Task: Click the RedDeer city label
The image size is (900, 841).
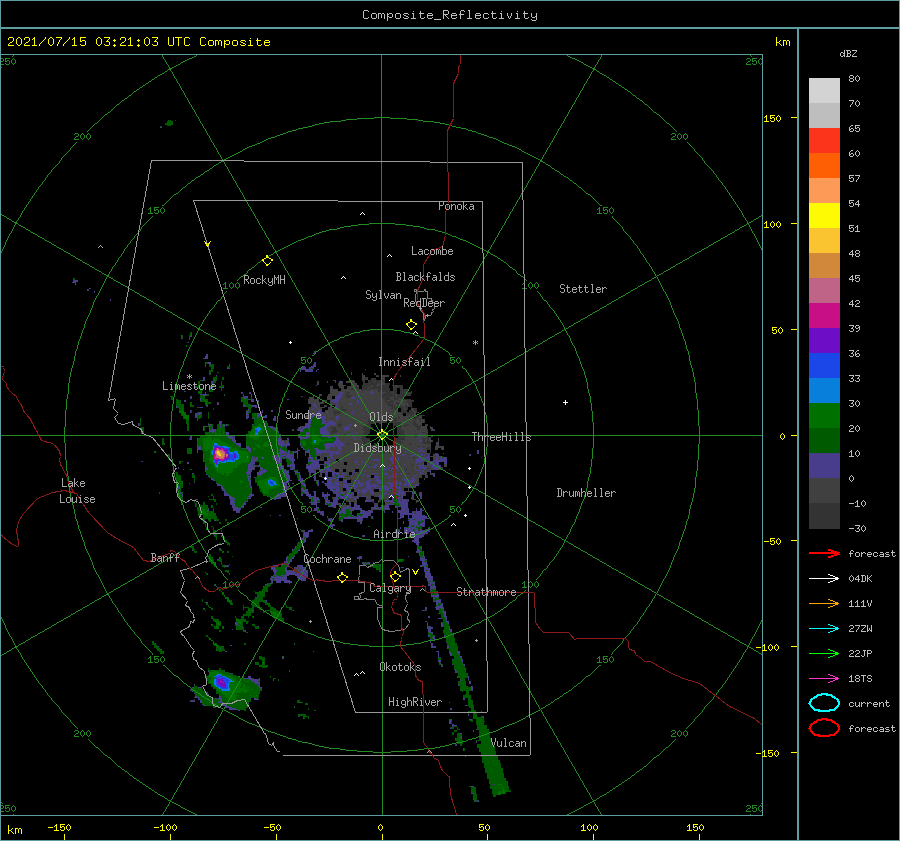Action: (x=424, y=303)
